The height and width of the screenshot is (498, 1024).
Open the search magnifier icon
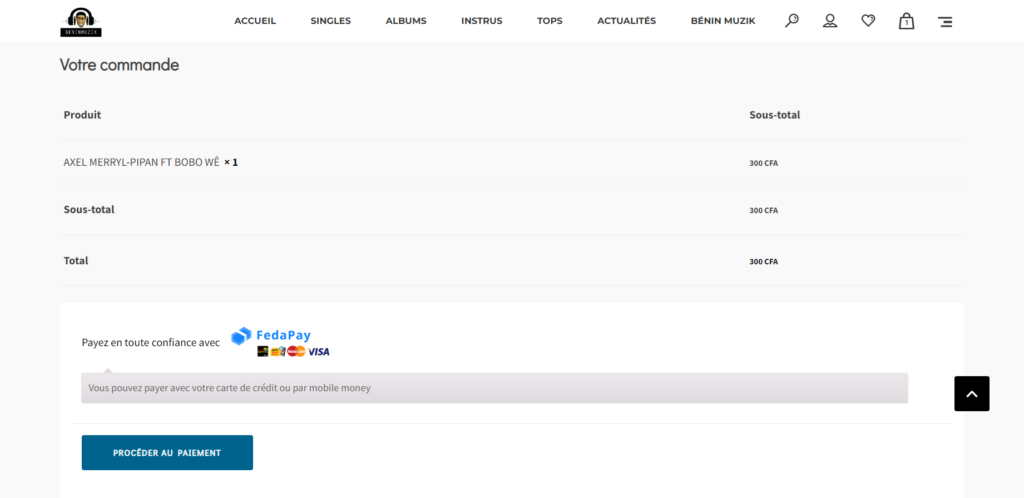click(792, 21)
